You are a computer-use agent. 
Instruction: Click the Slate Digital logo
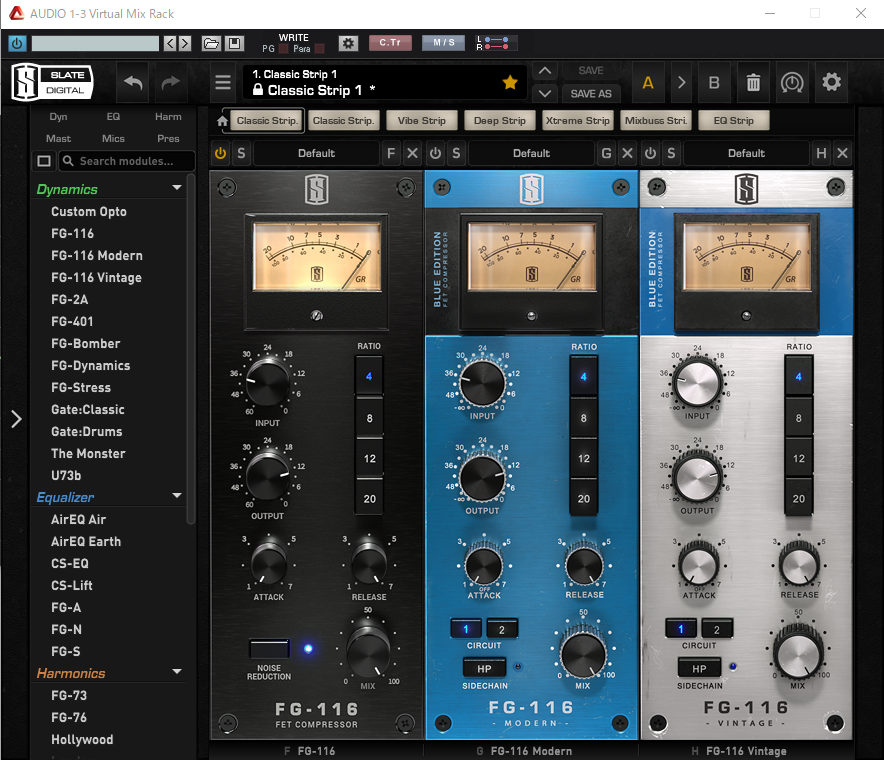click(52, 82)
